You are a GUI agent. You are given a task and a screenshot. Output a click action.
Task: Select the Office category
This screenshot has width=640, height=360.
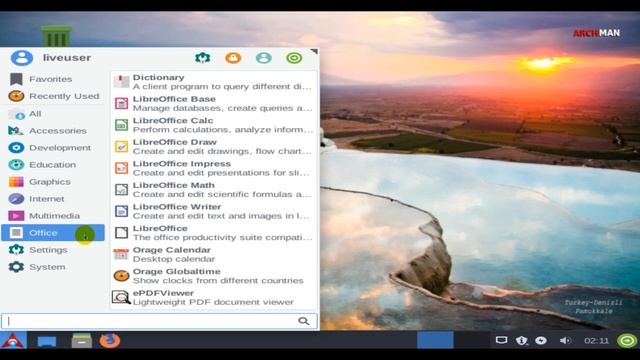(x=53, y=233)
